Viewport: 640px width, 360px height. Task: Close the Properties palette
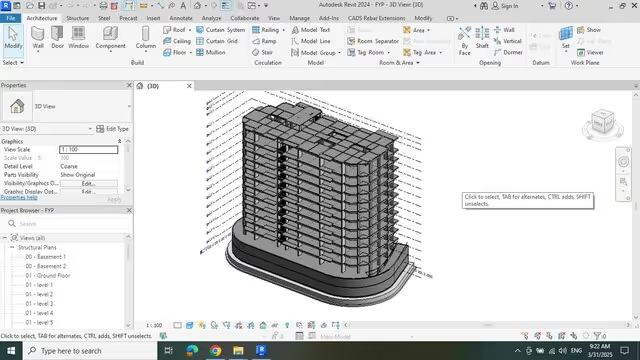click(x=129, y=85)
